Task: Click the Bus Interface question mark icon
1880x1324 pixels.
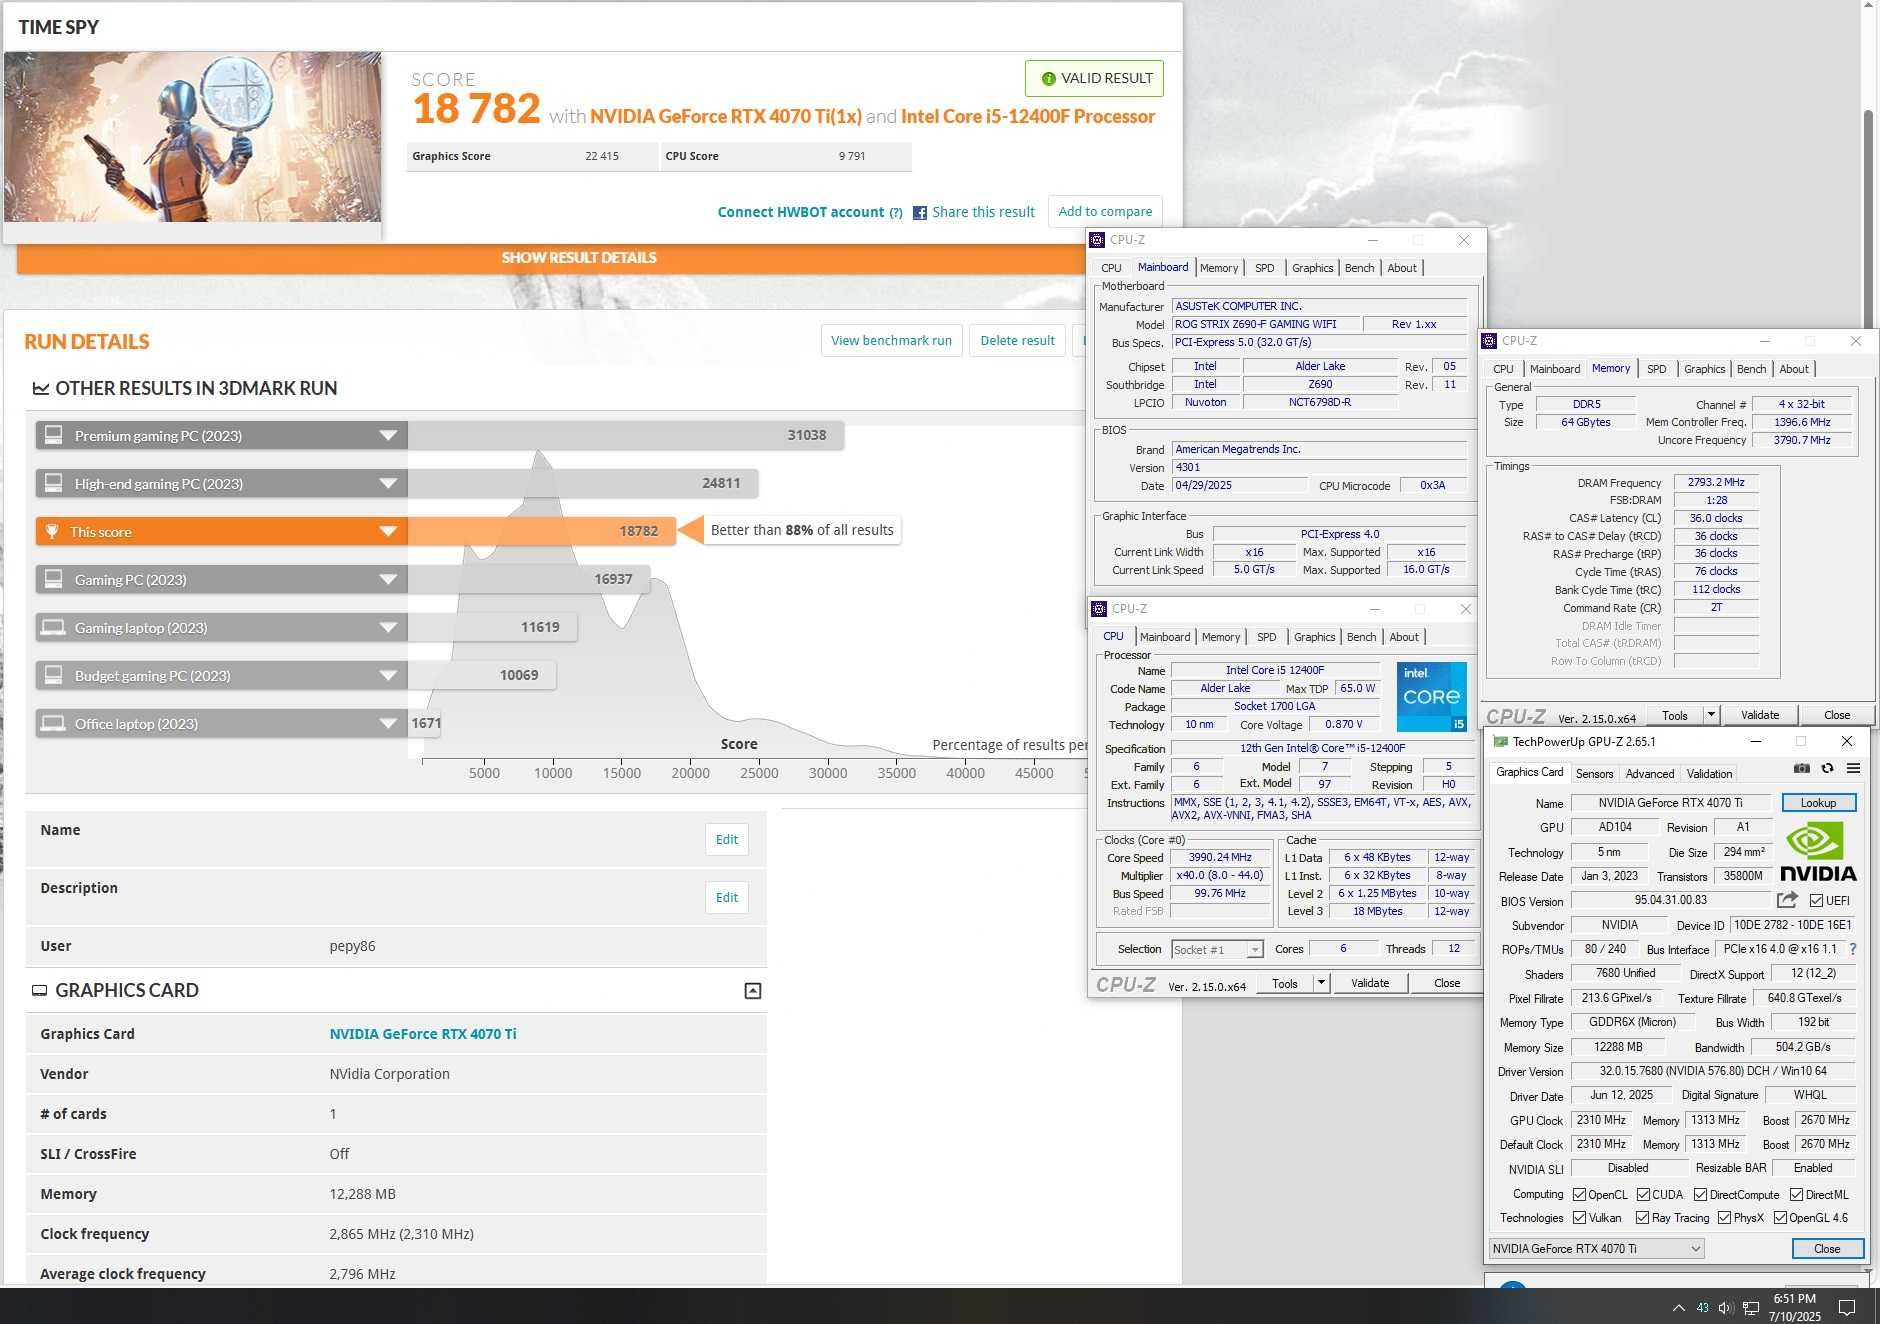Action: [1853, 949]
